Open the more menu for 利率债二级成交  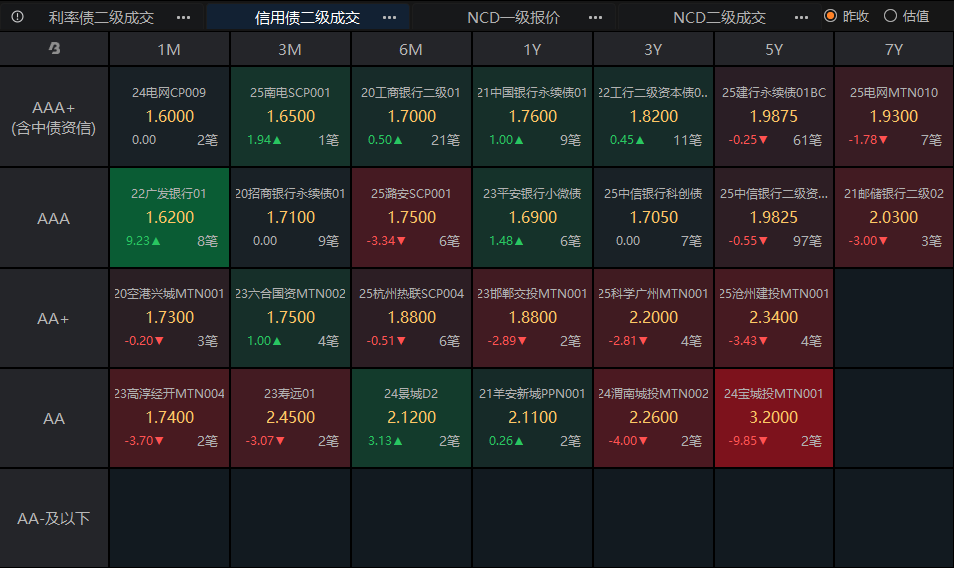click(x=183, y=18)
